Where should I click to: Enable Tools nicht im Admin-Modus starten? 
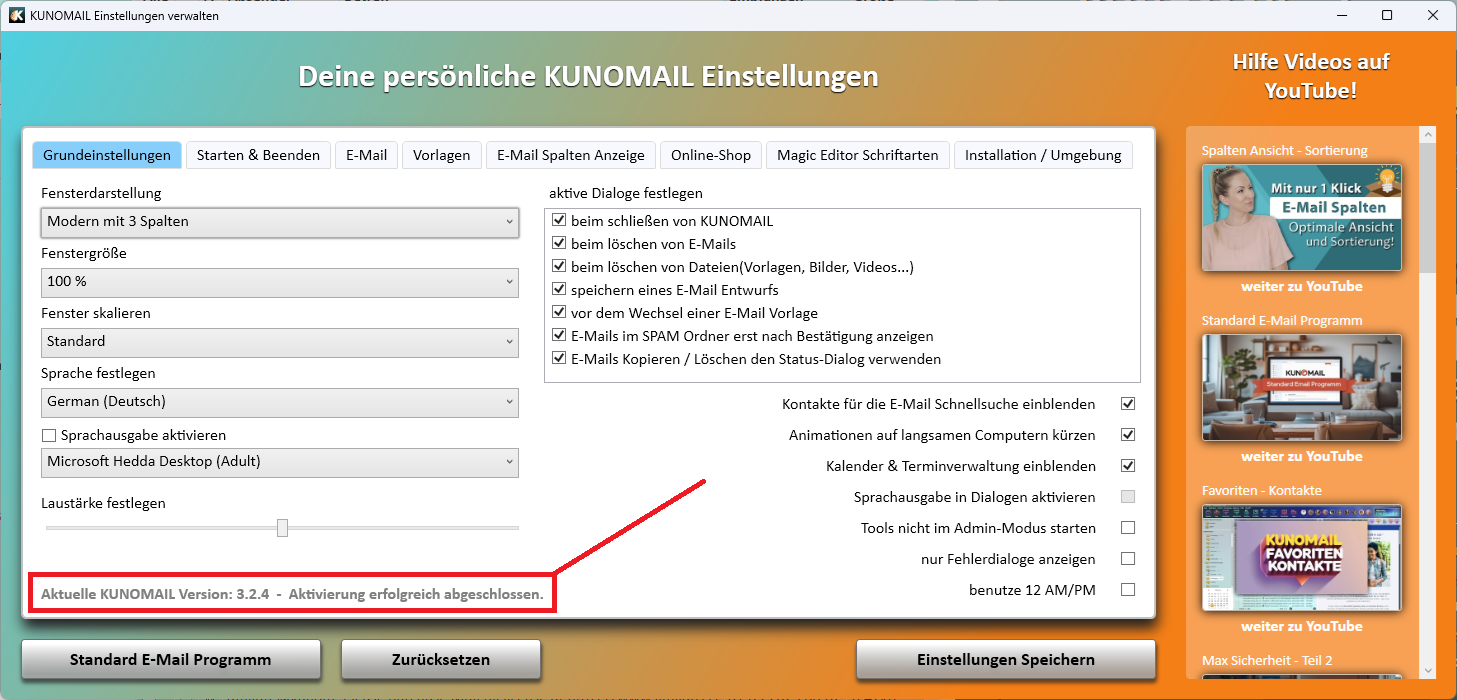(x=1128, y=528)
